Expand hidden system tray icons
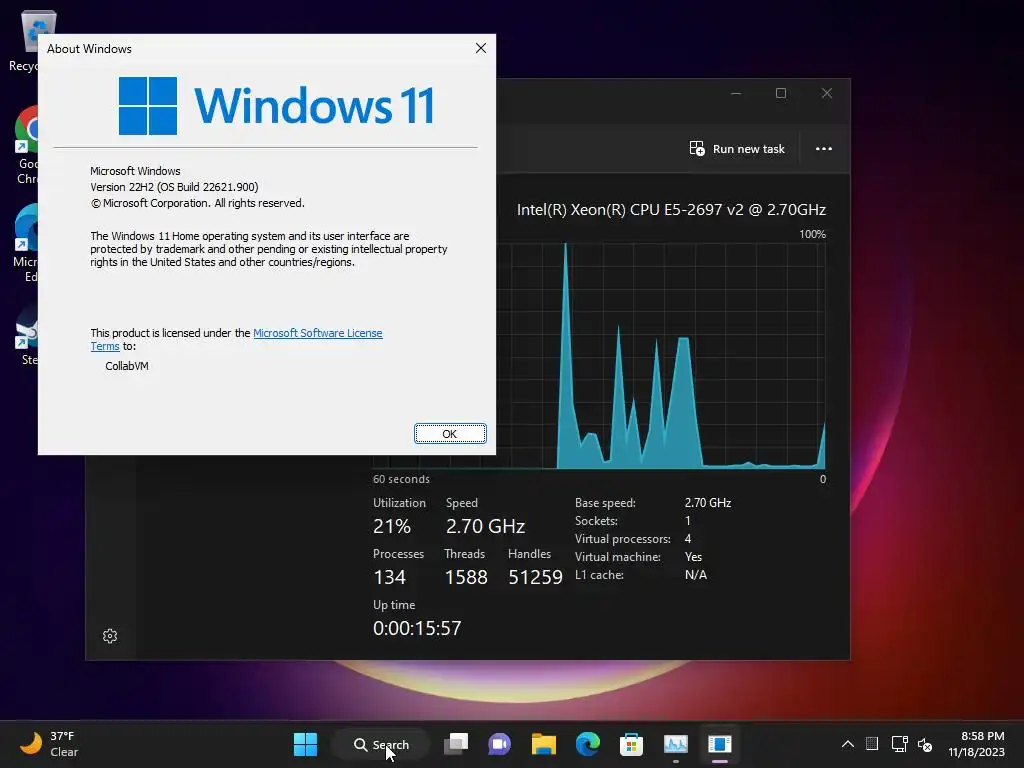This screenshot has width=1024, height=768. point(848,744)
